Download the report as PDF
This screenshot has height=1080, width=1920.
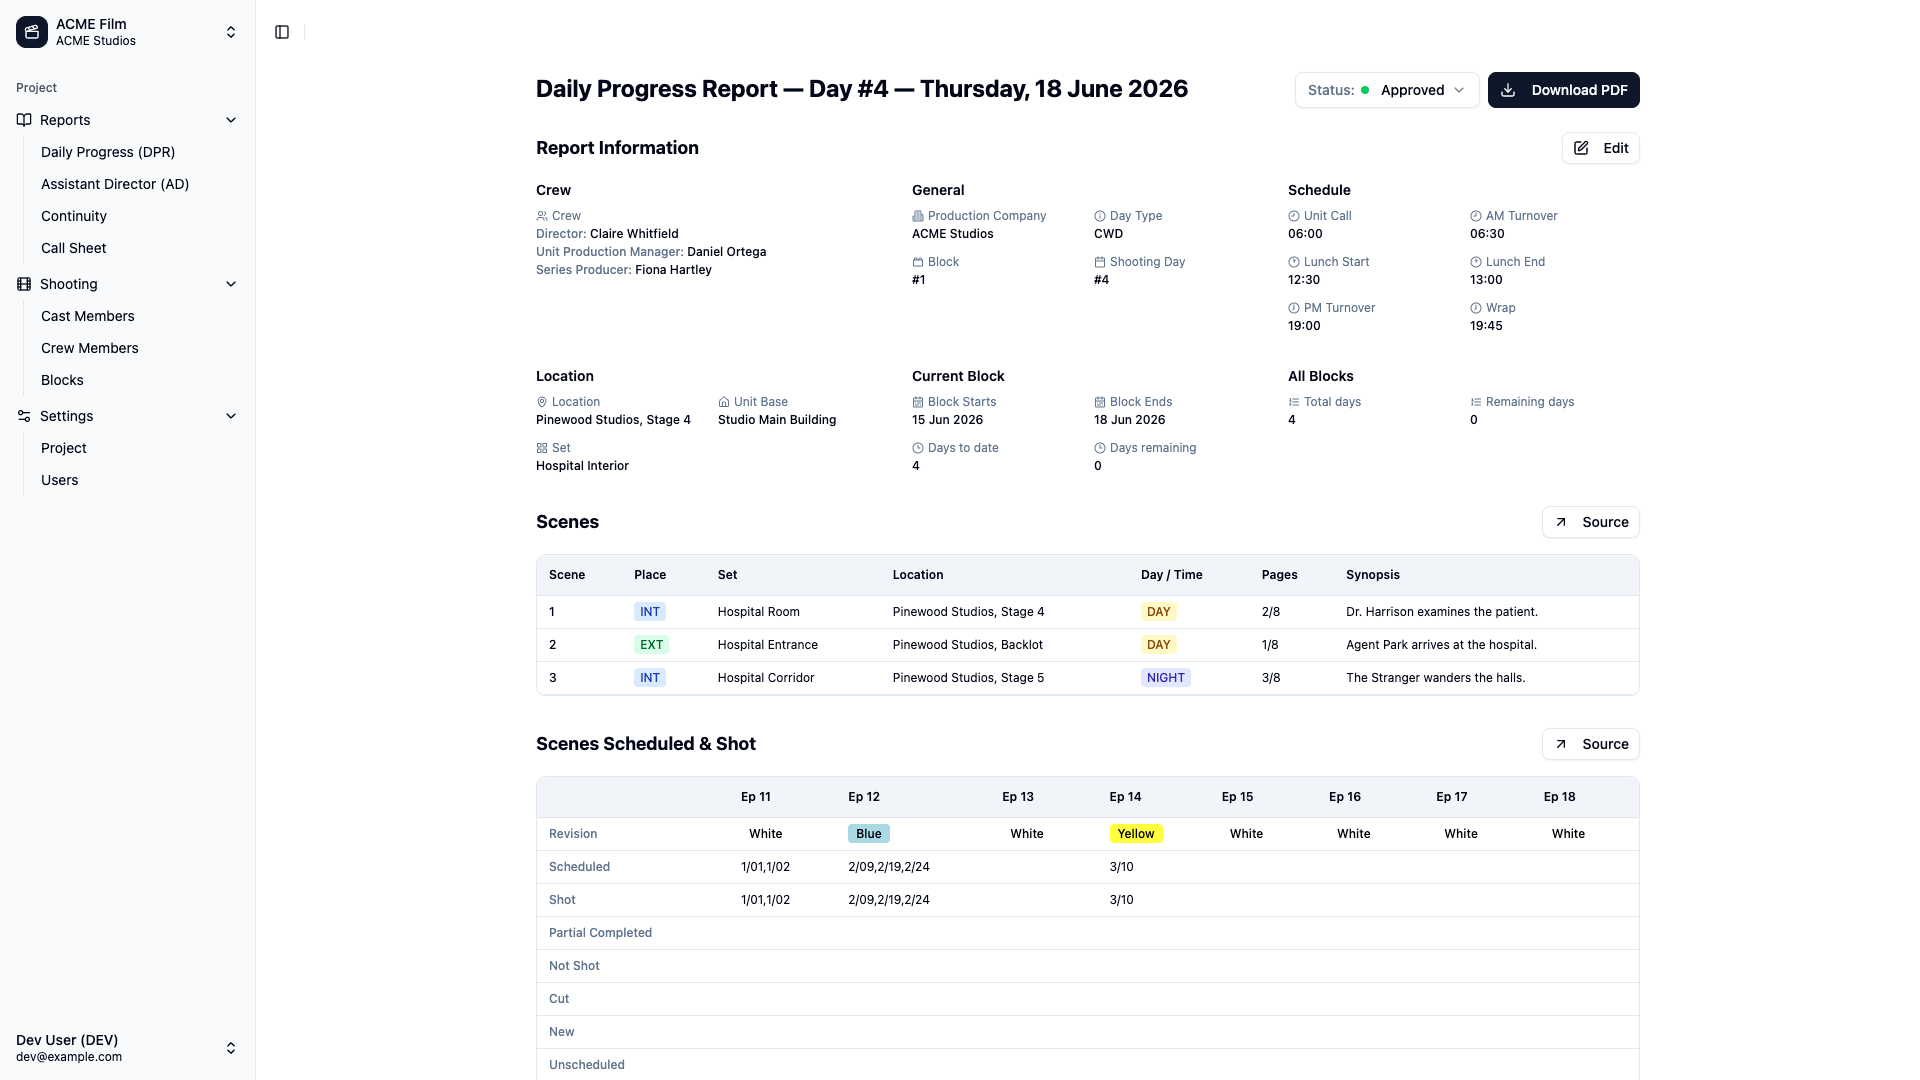click(x=1563, y=90)
